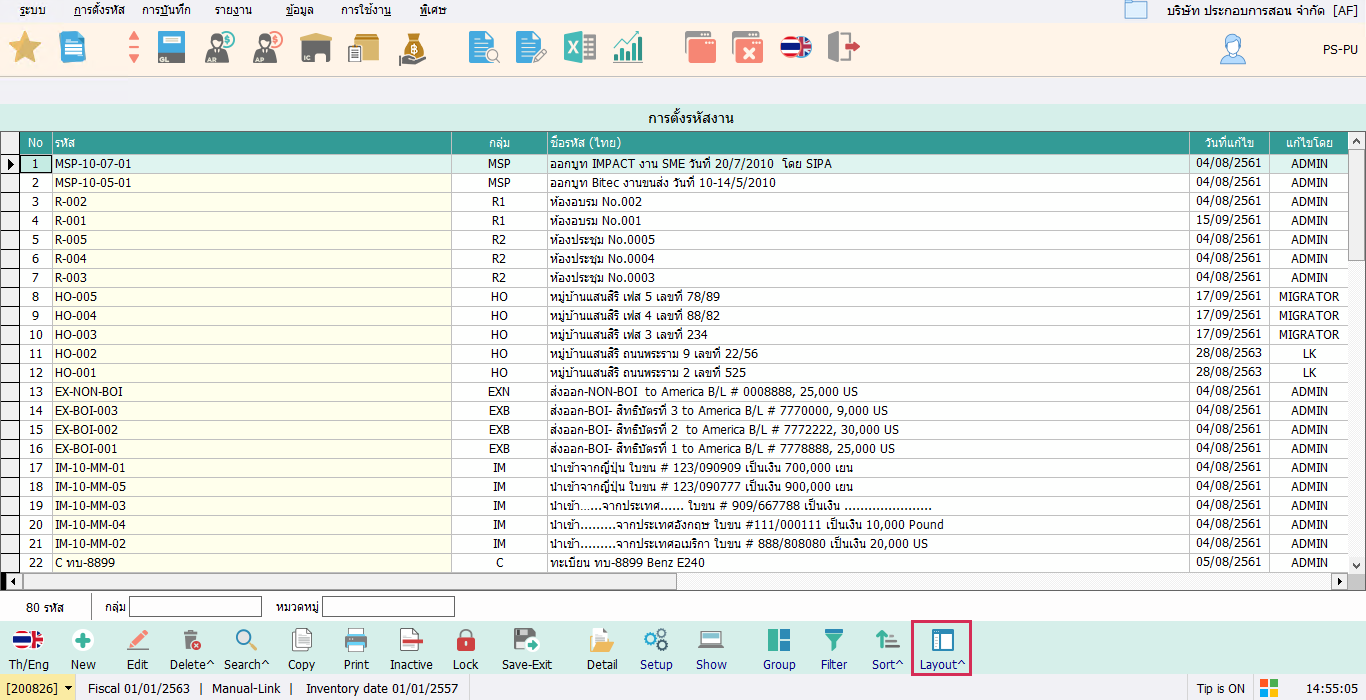The image size is (1366, 700).
Task: Open the GL module icon
Action: point(172,47)
